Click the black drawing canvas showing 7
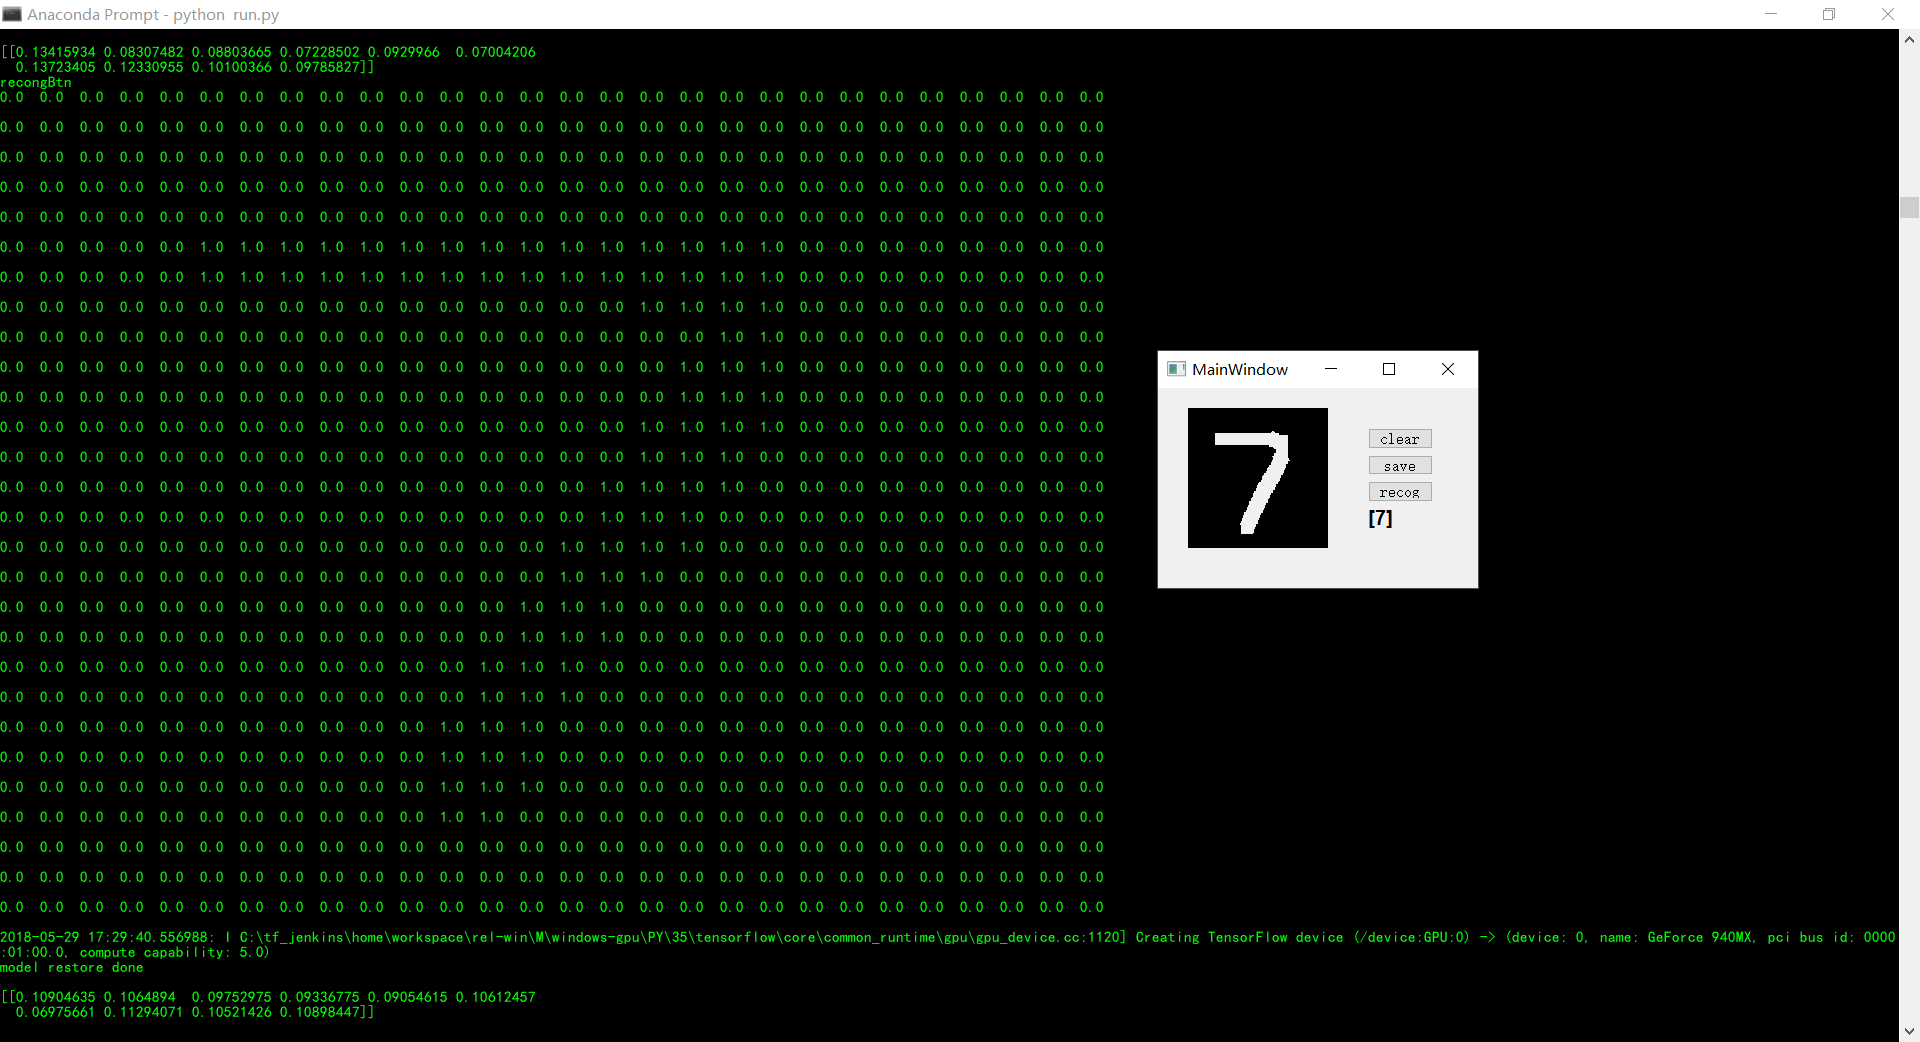 coord(1258,478)
